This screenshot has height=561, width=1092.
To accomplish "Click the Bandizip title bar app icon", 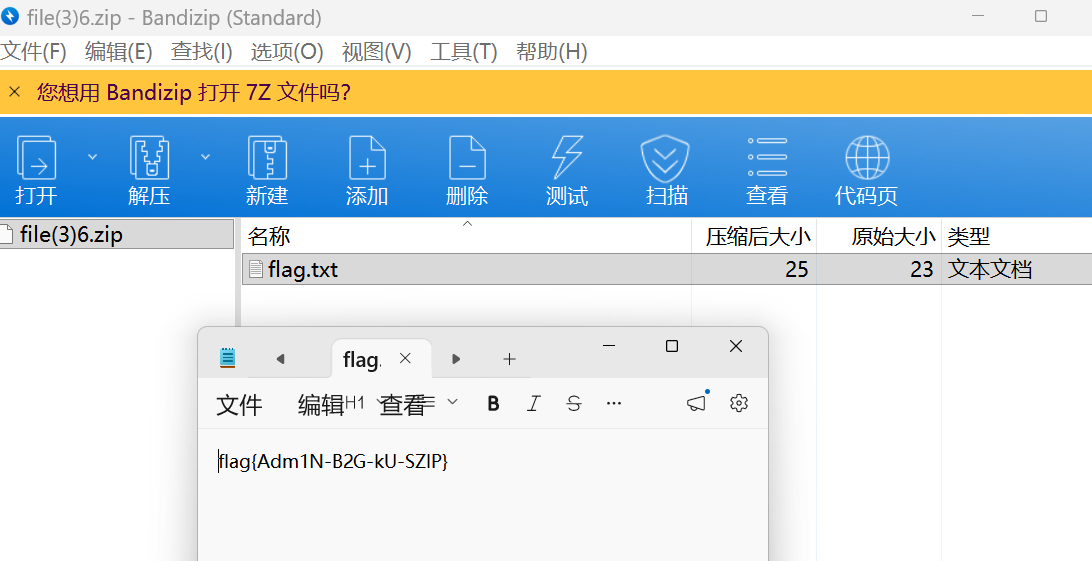I will pyautogui.click(x=10, y=15).
